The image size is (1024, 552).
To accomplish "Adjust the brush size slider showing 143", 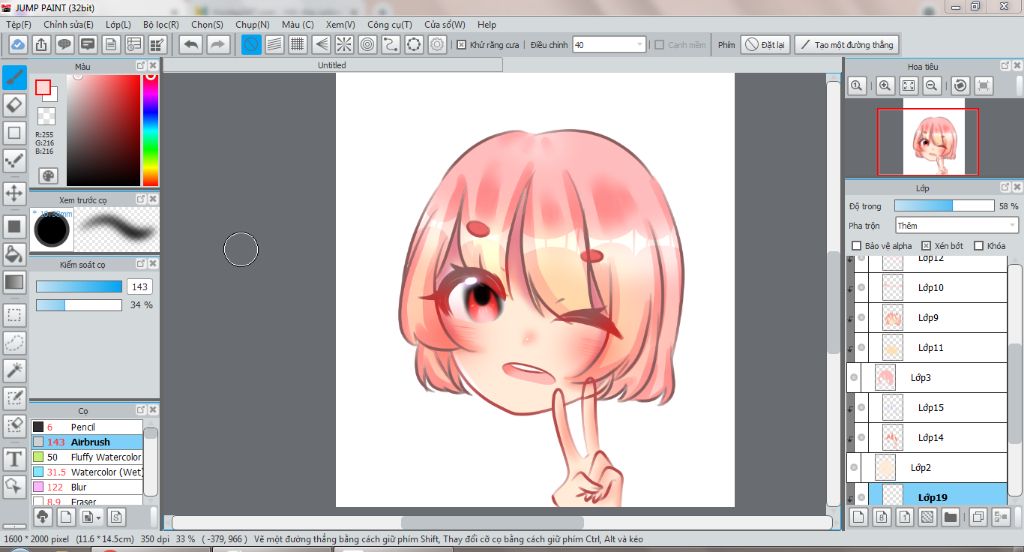I will (79, 286).
